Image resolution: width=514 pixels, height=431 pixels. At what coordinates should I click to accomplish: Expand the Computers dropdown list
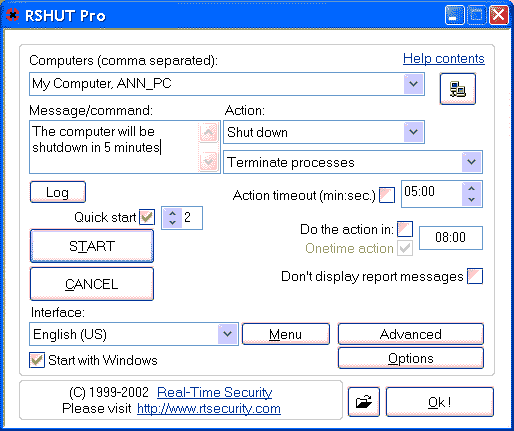point(414,84)
